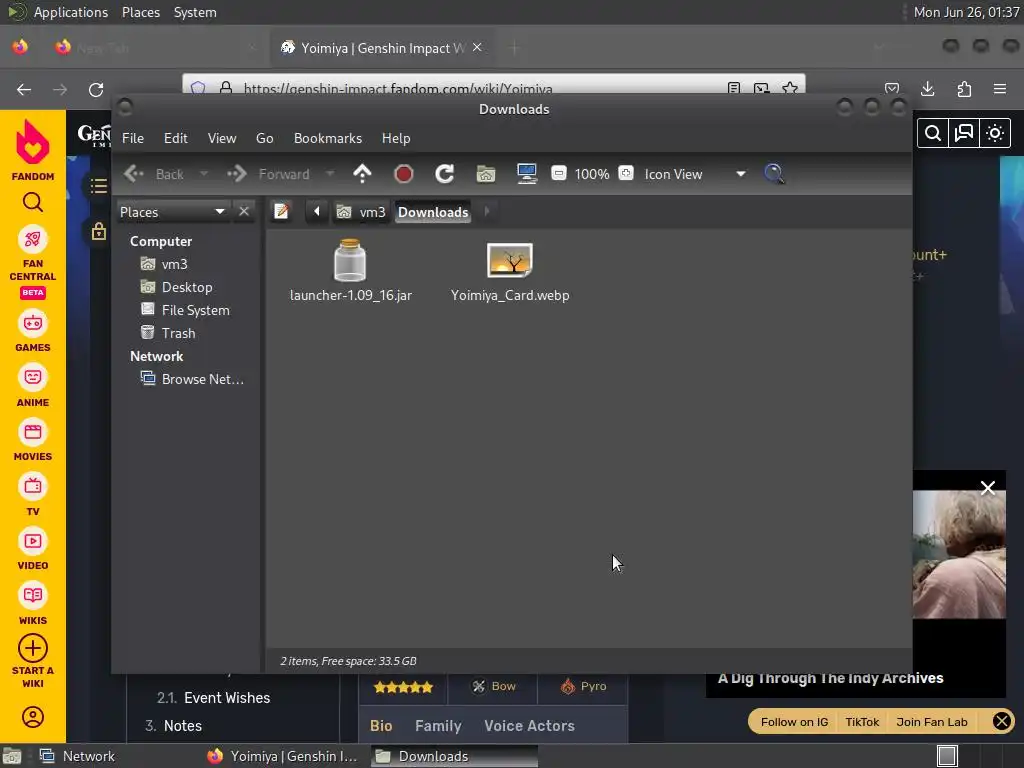The height and width of the screenshot is (768, 1024).
Task: Zoom in with the plus icon
Action: [x=626, y=173]
